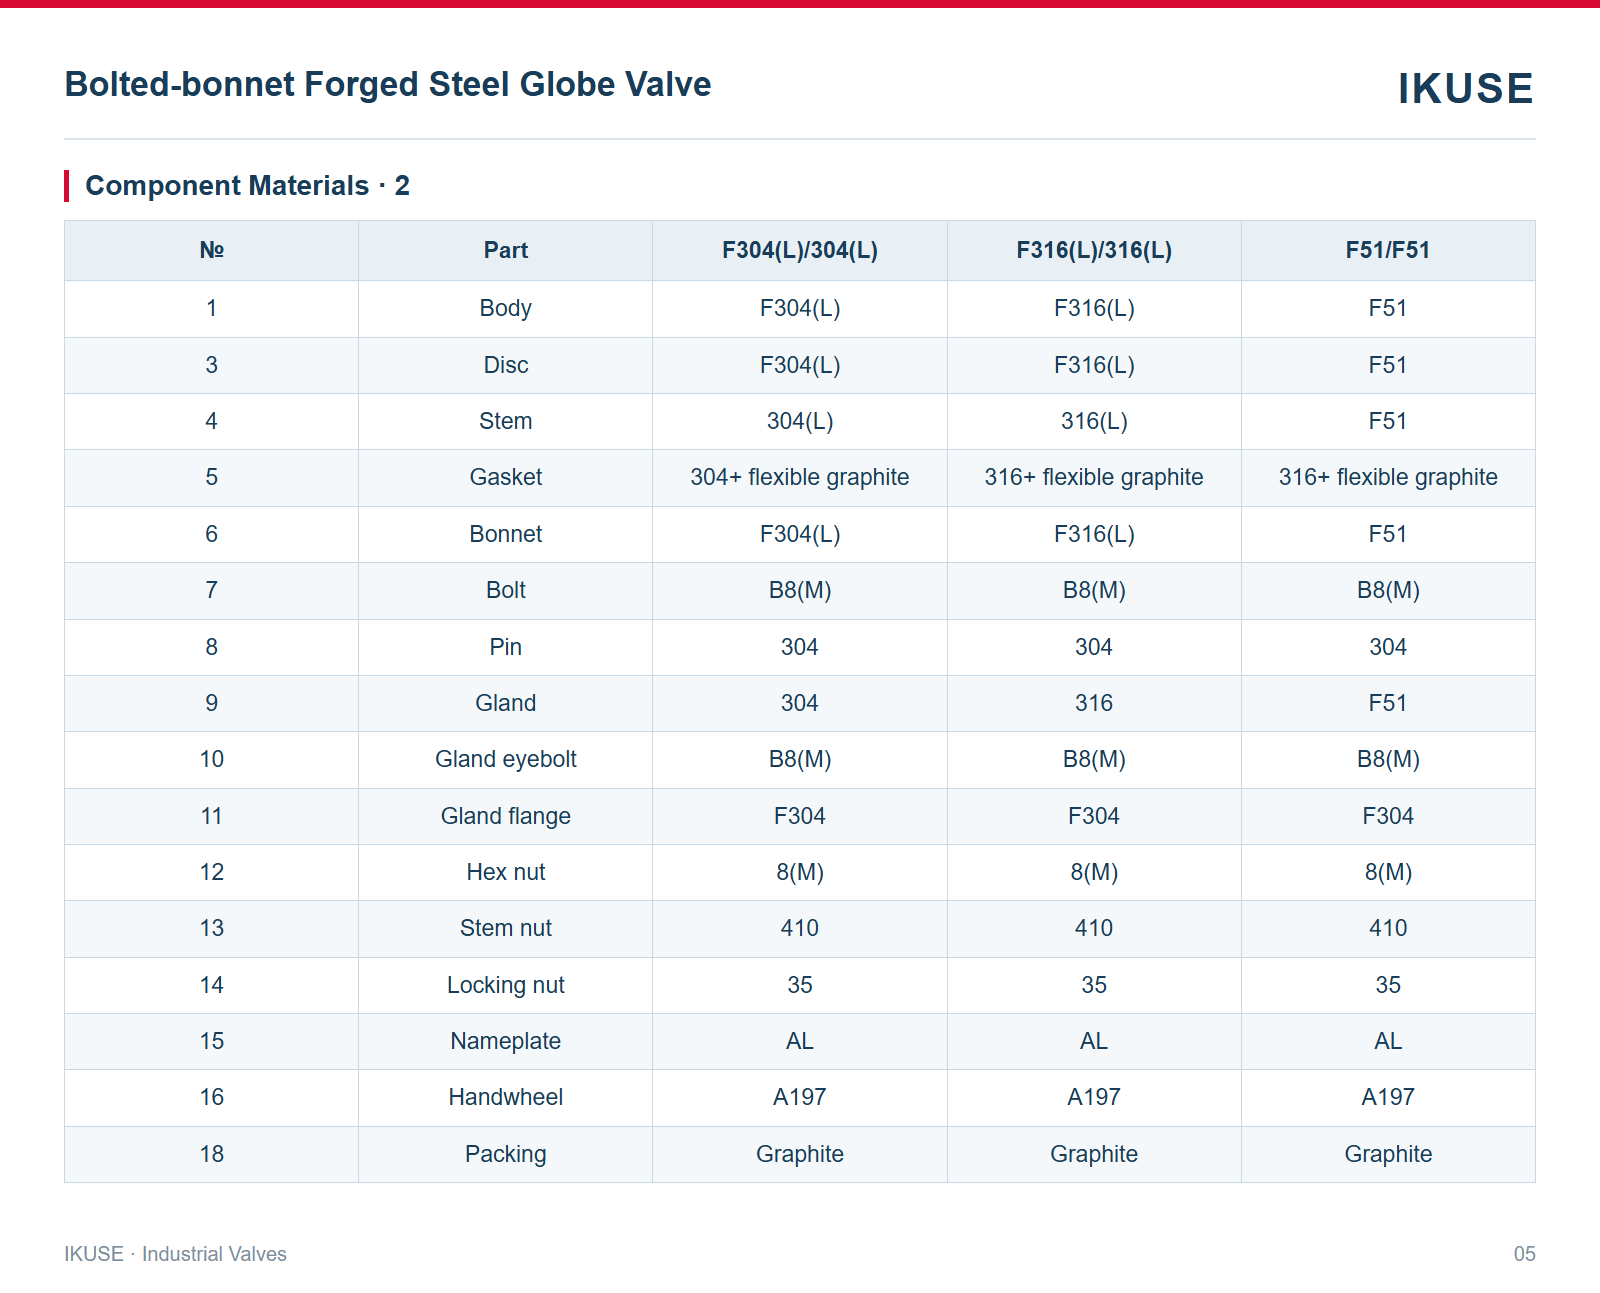Click the Part column header

pos(506,250)
